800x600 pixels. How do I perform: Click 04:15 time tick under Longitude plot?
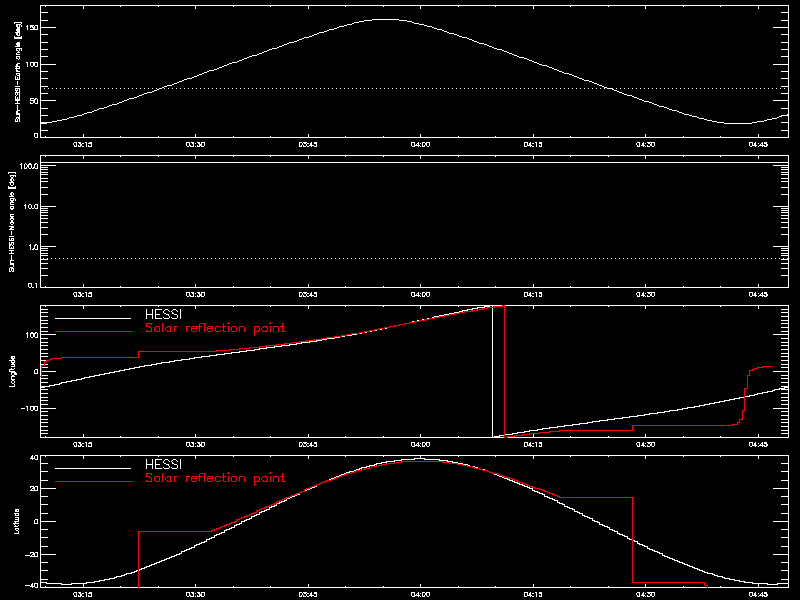(533, 444)
